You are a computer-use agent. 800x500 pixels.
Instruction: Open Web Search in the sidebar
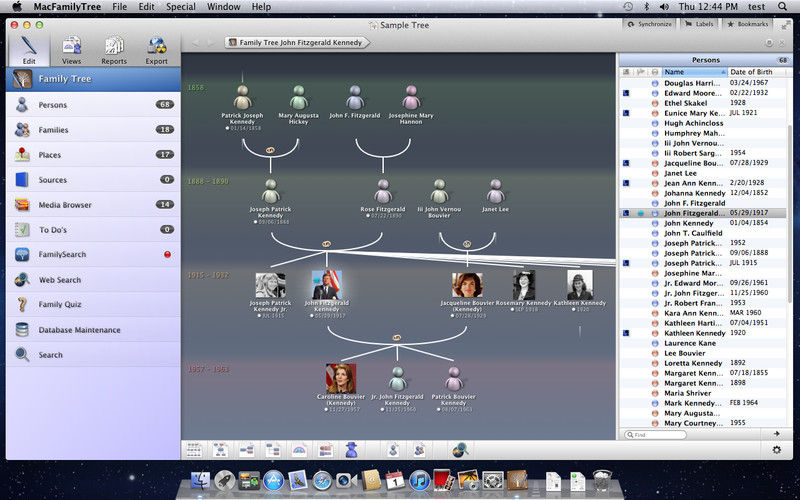(x=93, y=280)
